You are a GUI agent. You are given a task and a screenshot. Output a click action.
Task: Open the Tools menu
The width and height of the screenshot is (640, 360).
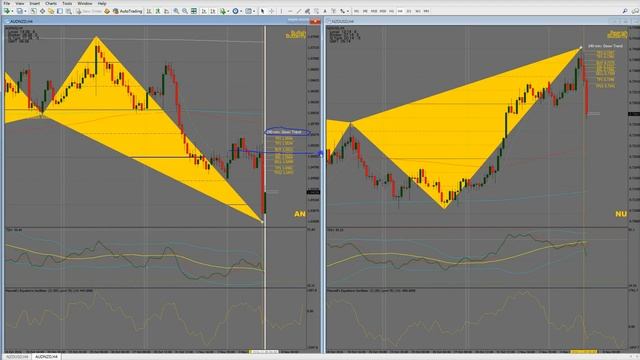(x=67, y=3)
